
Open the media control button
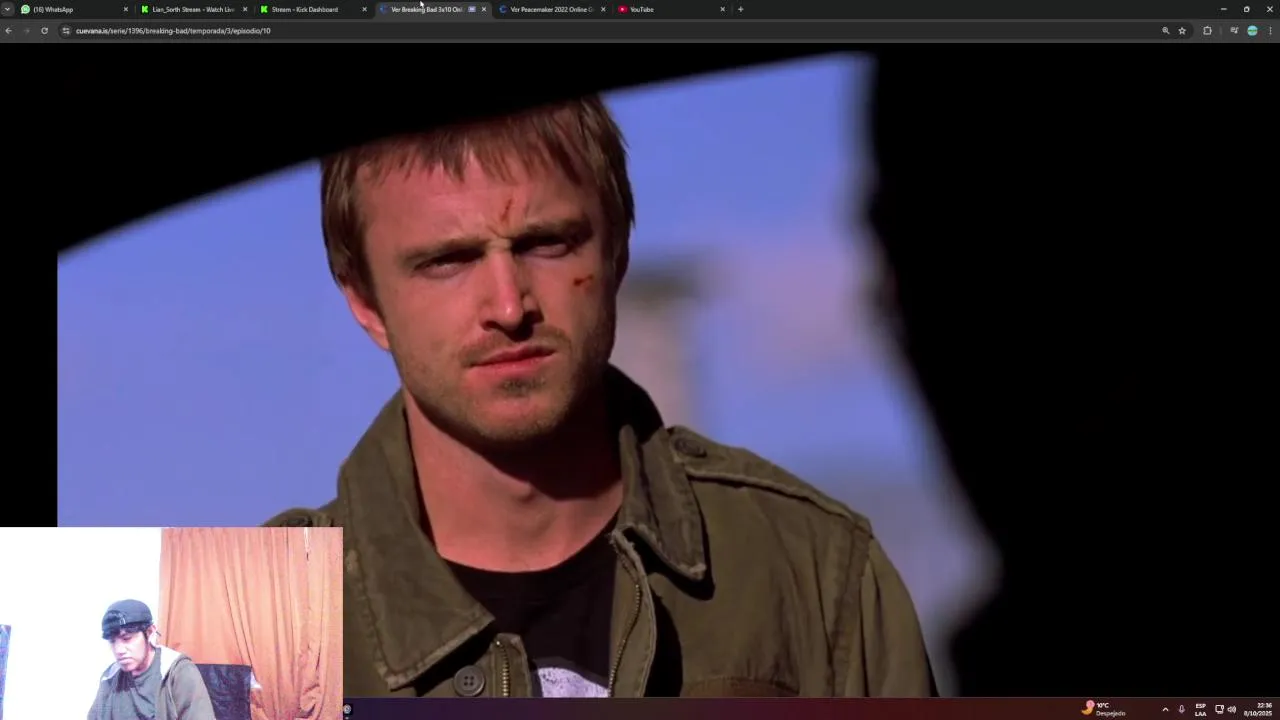click(x=1234, y=31)
